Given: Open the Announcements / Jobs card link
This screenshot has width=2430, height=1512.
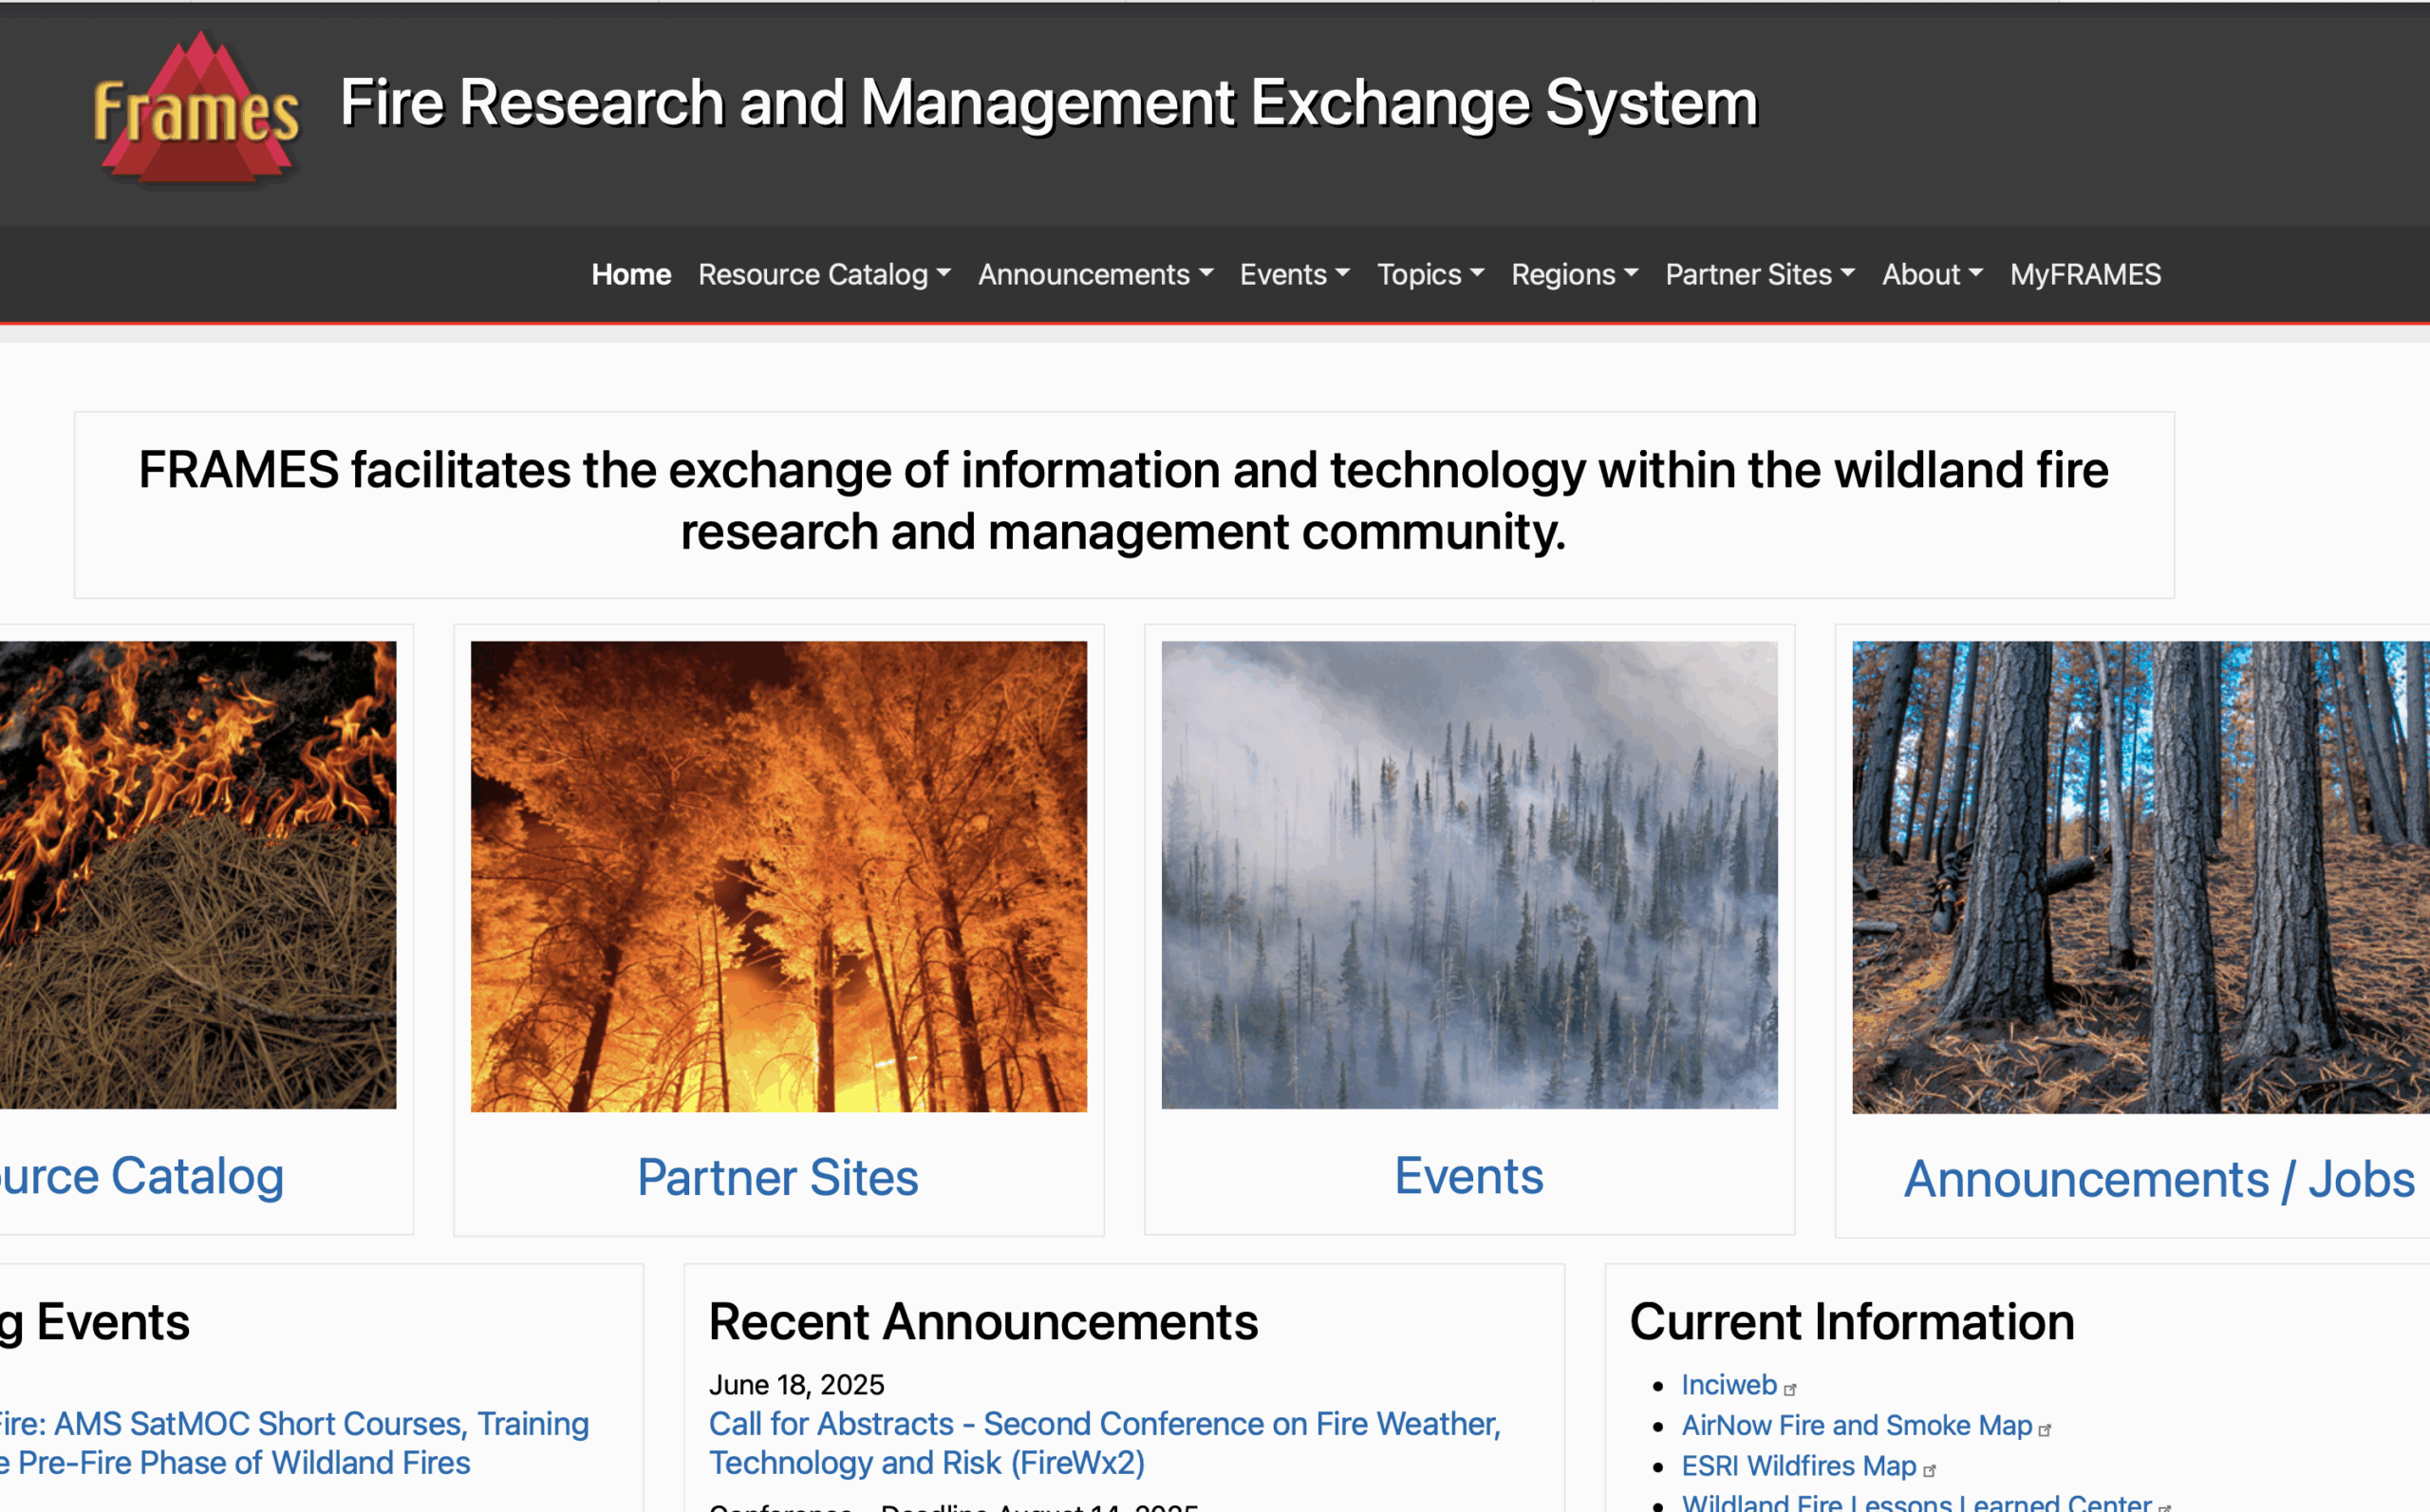Looking at the screenshot, I should (2158, 1179).
